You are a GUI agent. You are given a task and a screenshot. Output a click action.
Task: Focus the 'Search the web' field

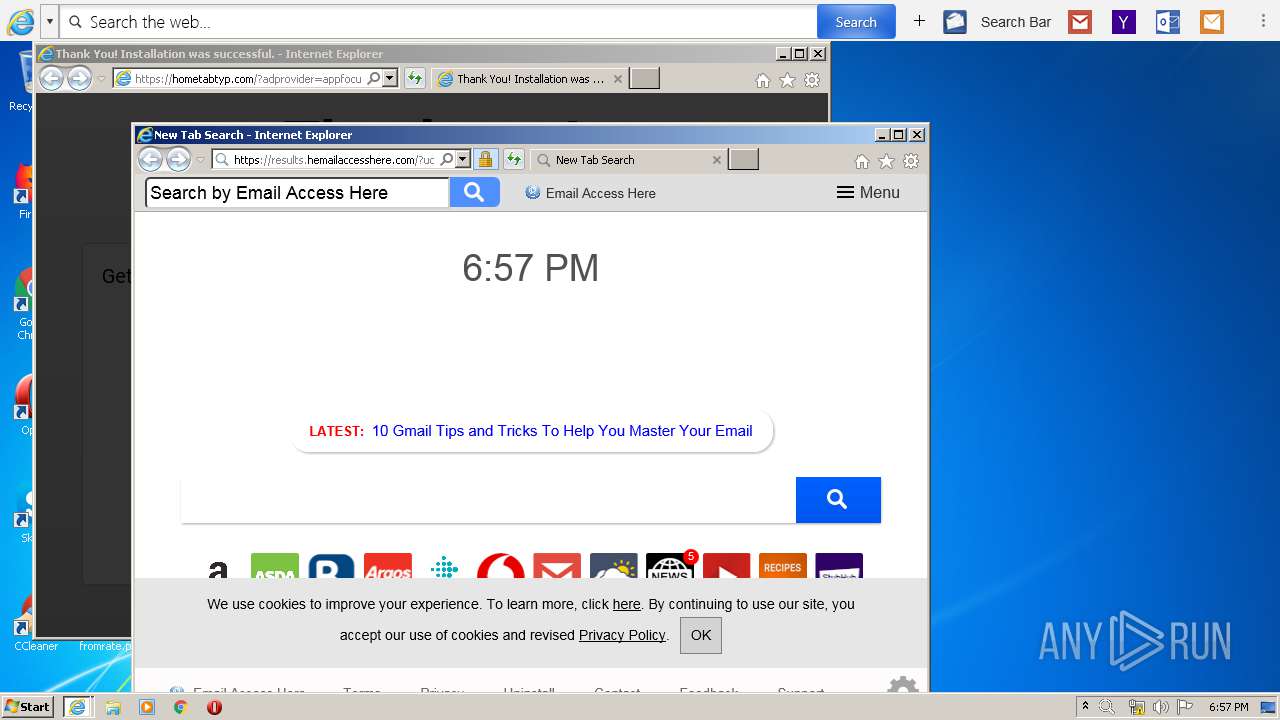coord(438,22)
